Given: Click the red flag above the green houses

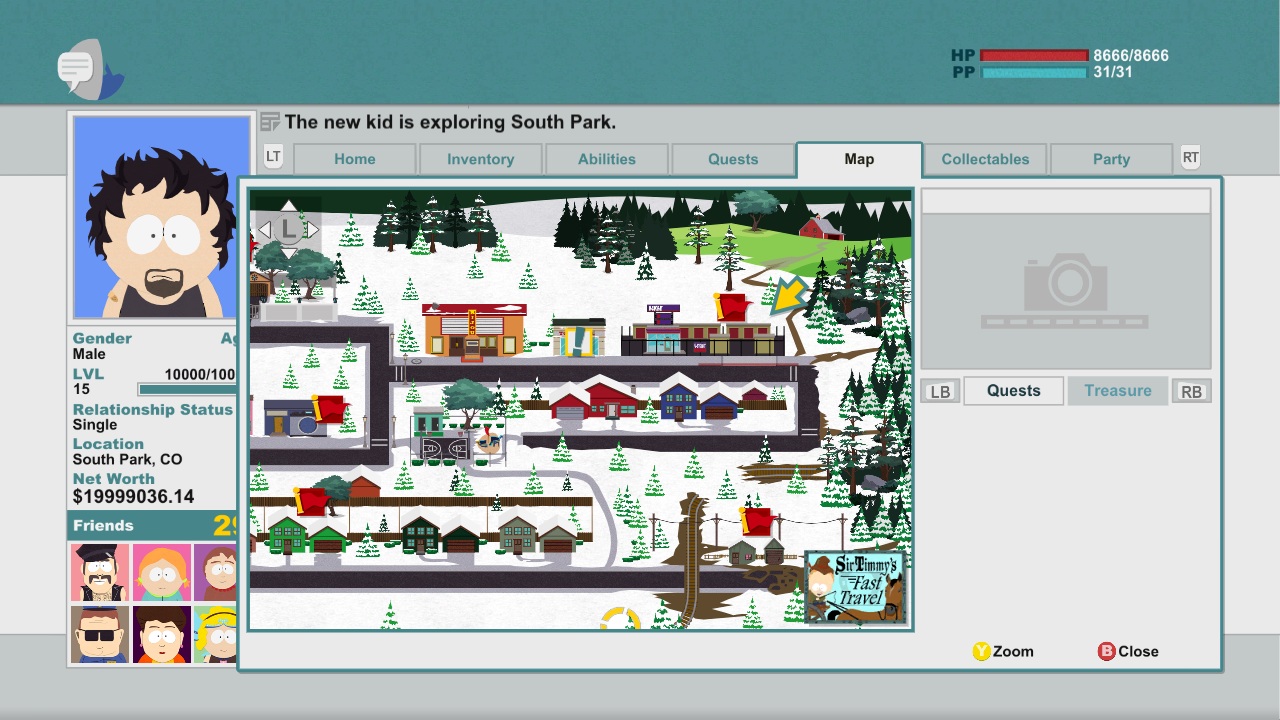Looking at the screenshot, I should (312, 500).
